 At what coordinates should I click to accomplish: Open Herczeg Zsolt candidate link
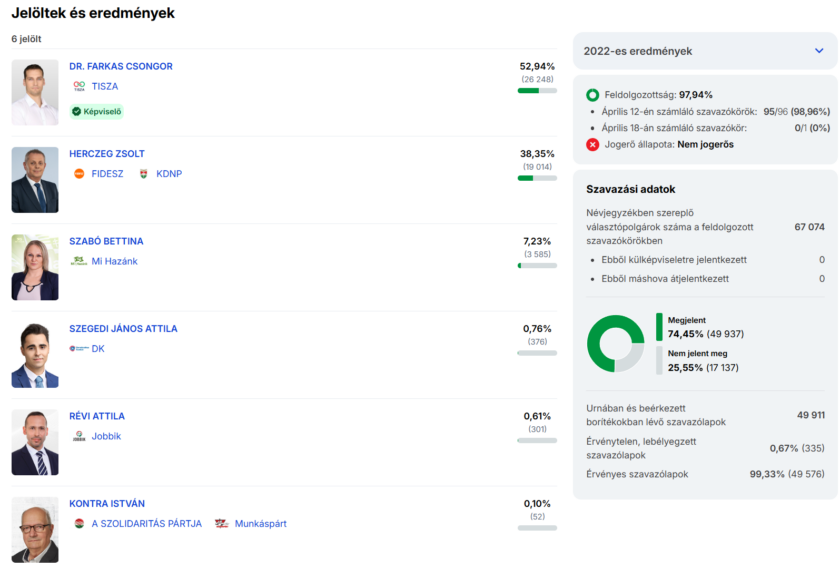point(107,154)
